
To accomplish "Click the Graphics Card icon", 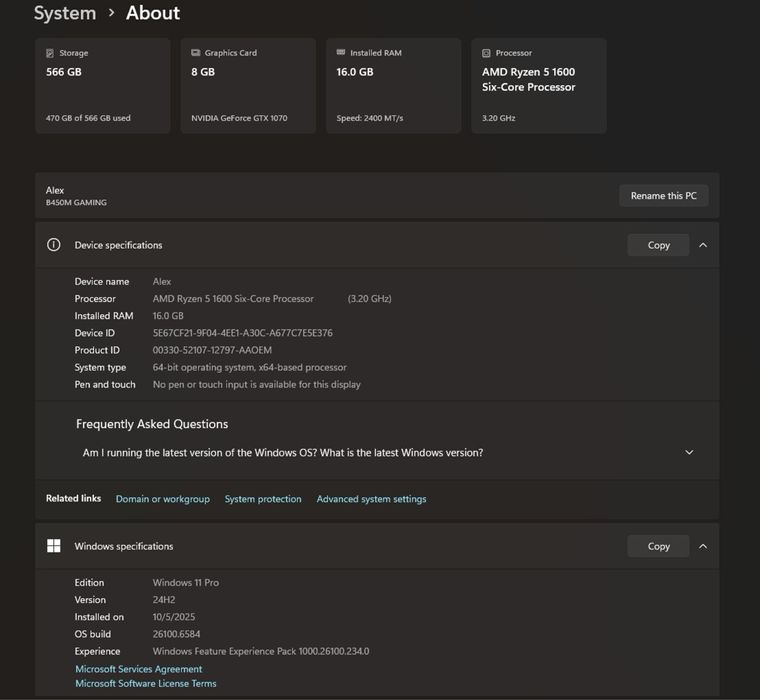I will 195,53.
